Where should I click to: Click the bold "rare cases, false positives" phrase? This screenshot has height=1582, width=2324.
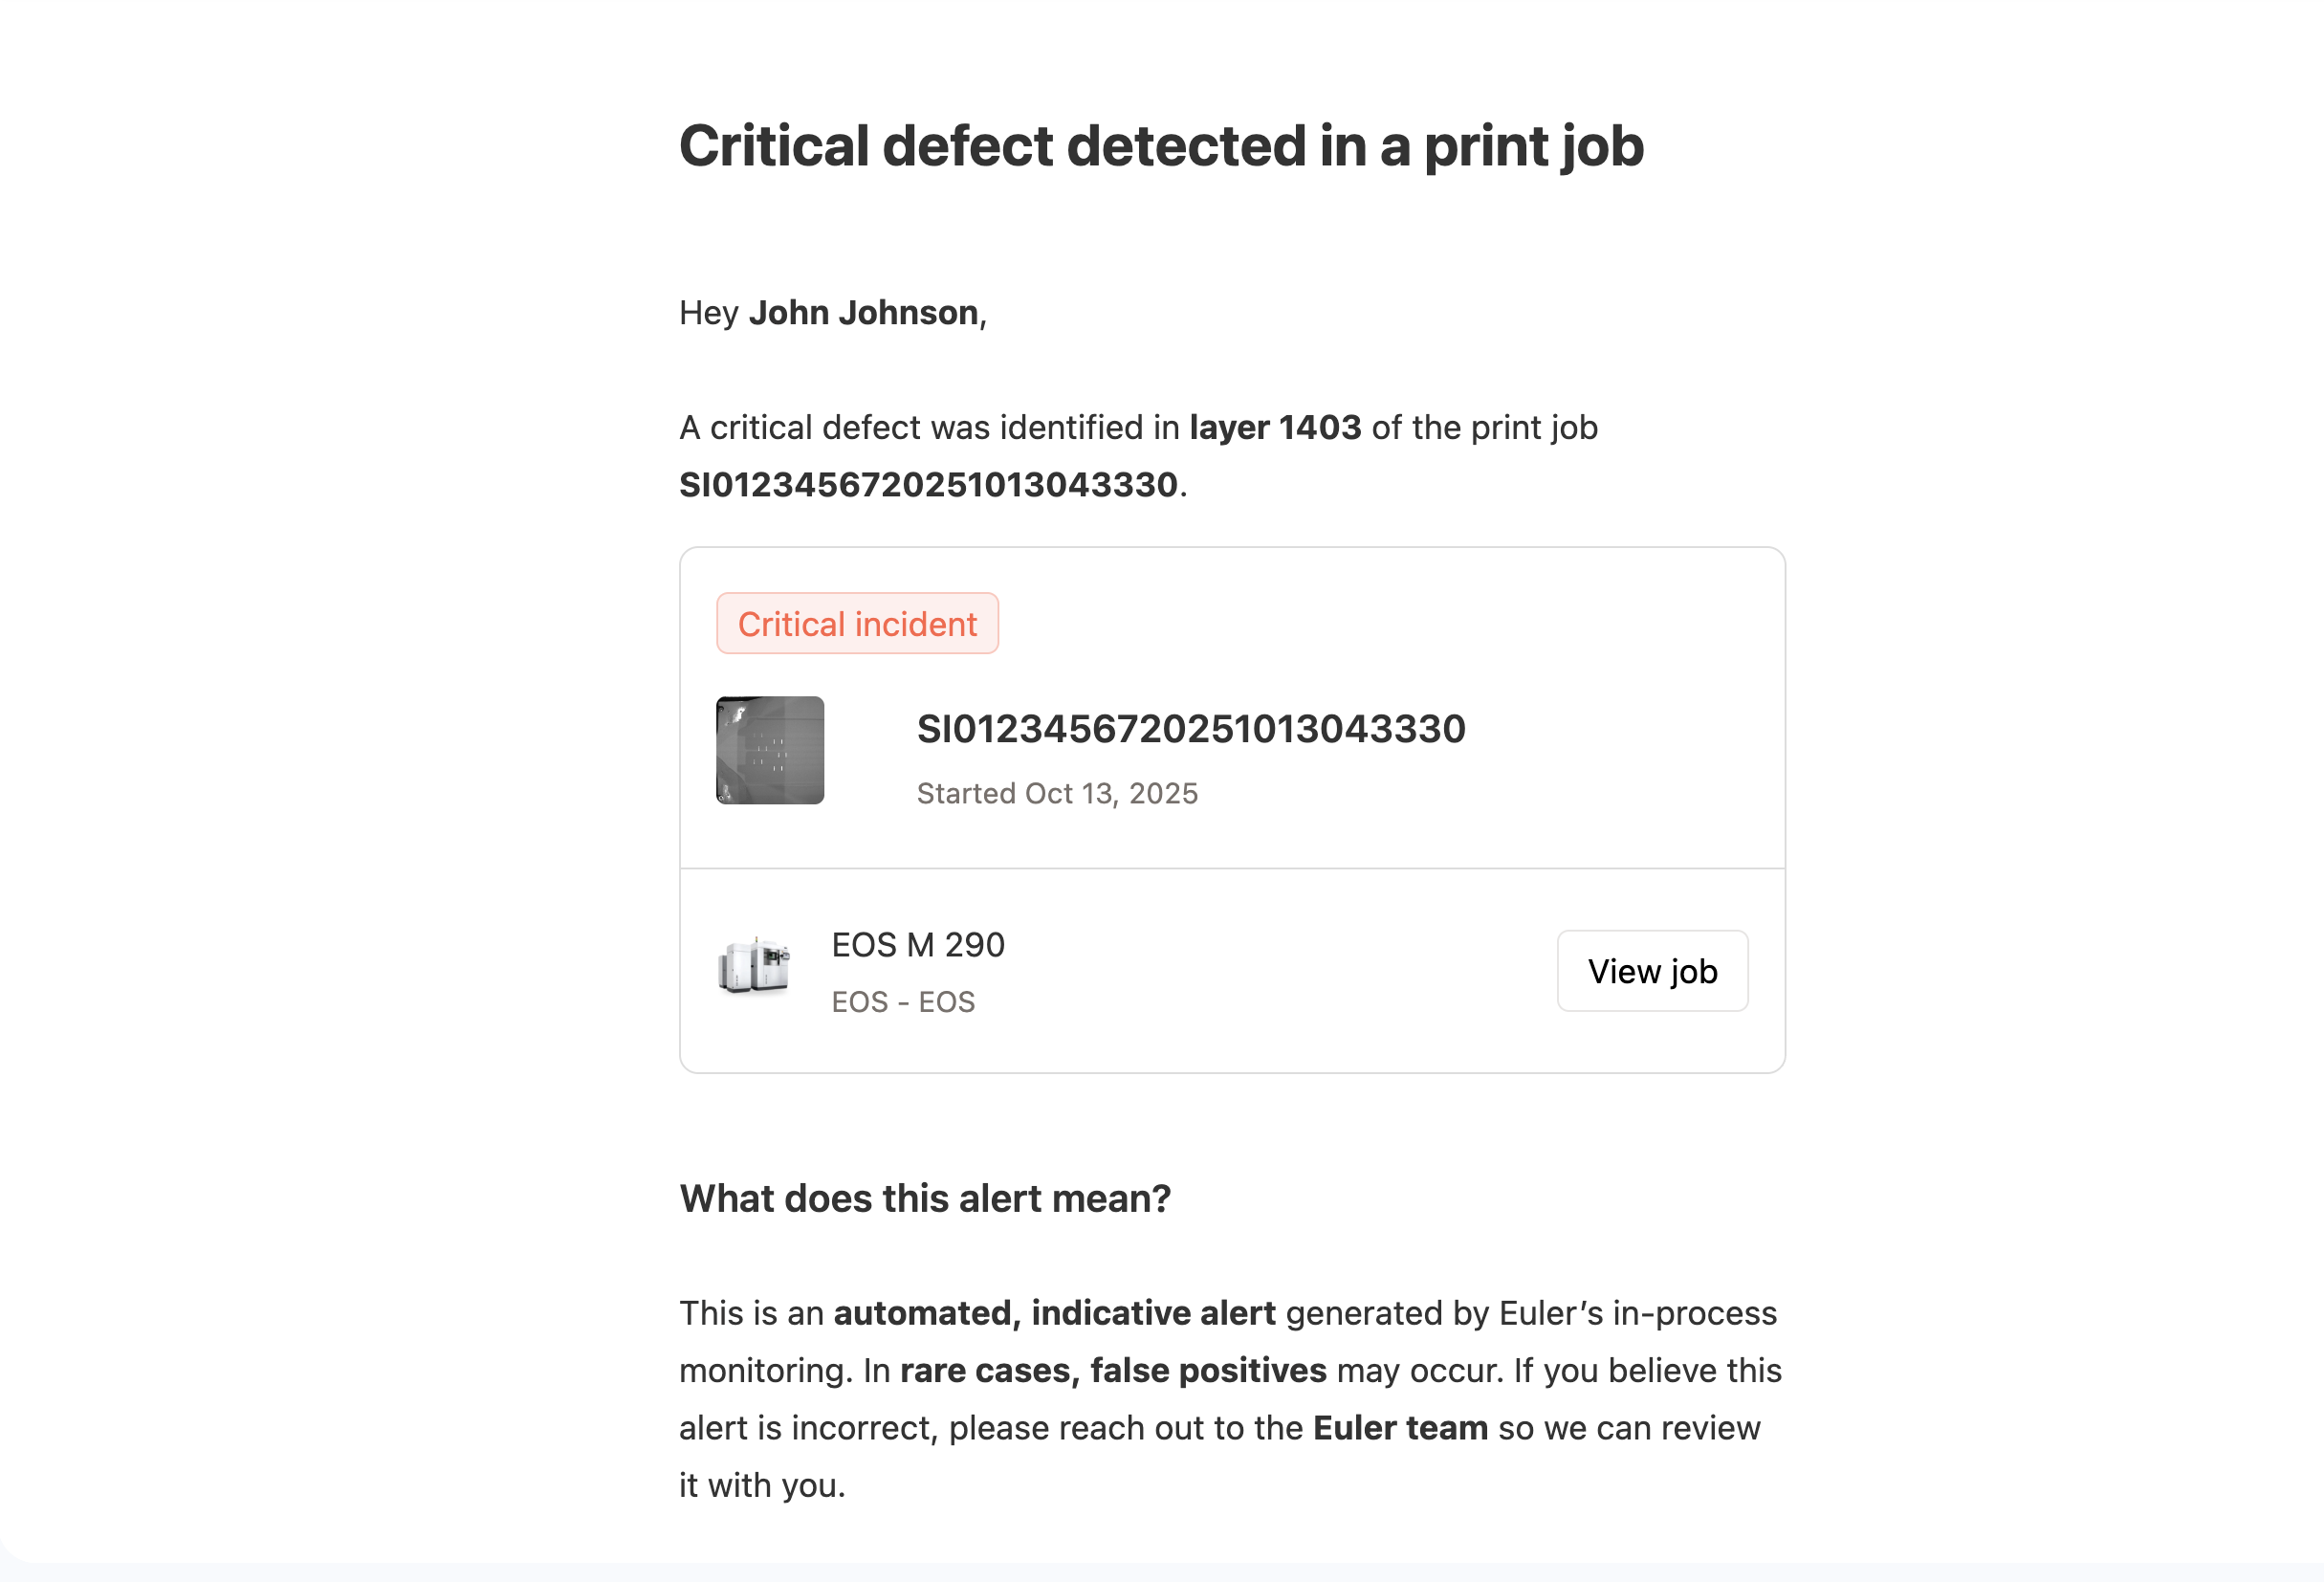click(1113, 1370)
